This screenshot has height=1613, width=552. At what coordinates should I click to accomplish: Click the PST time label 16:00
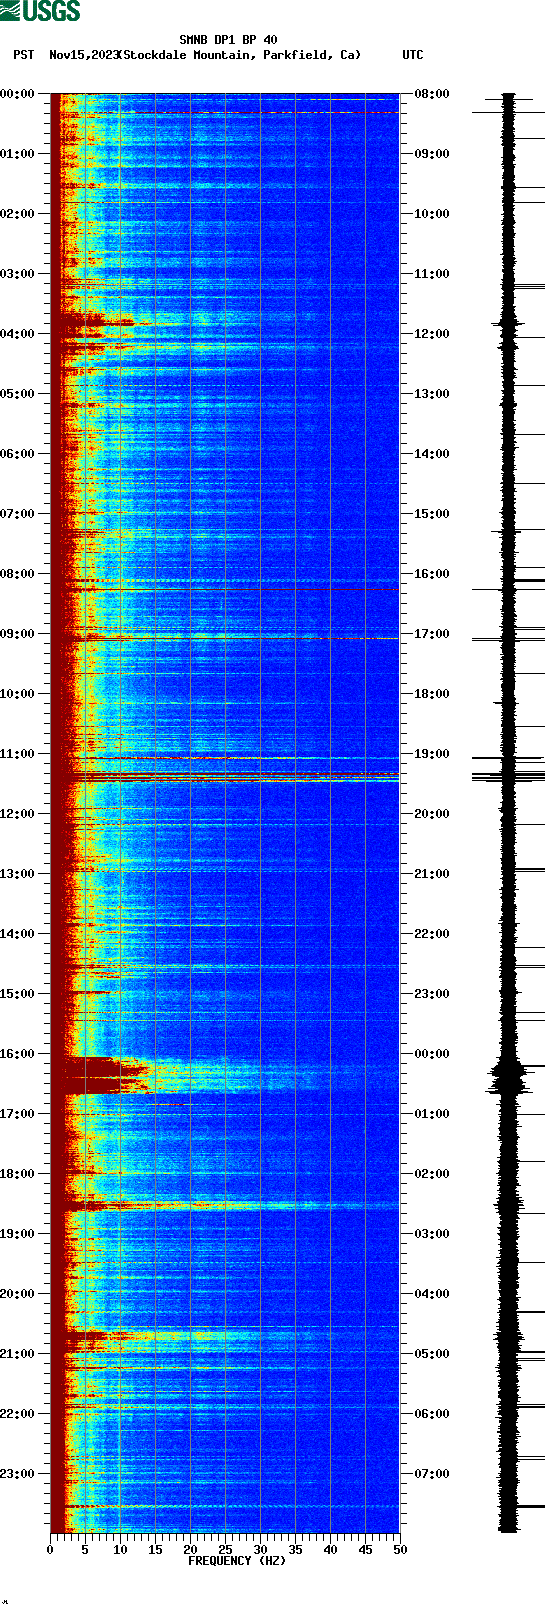tap(18, 1054)
